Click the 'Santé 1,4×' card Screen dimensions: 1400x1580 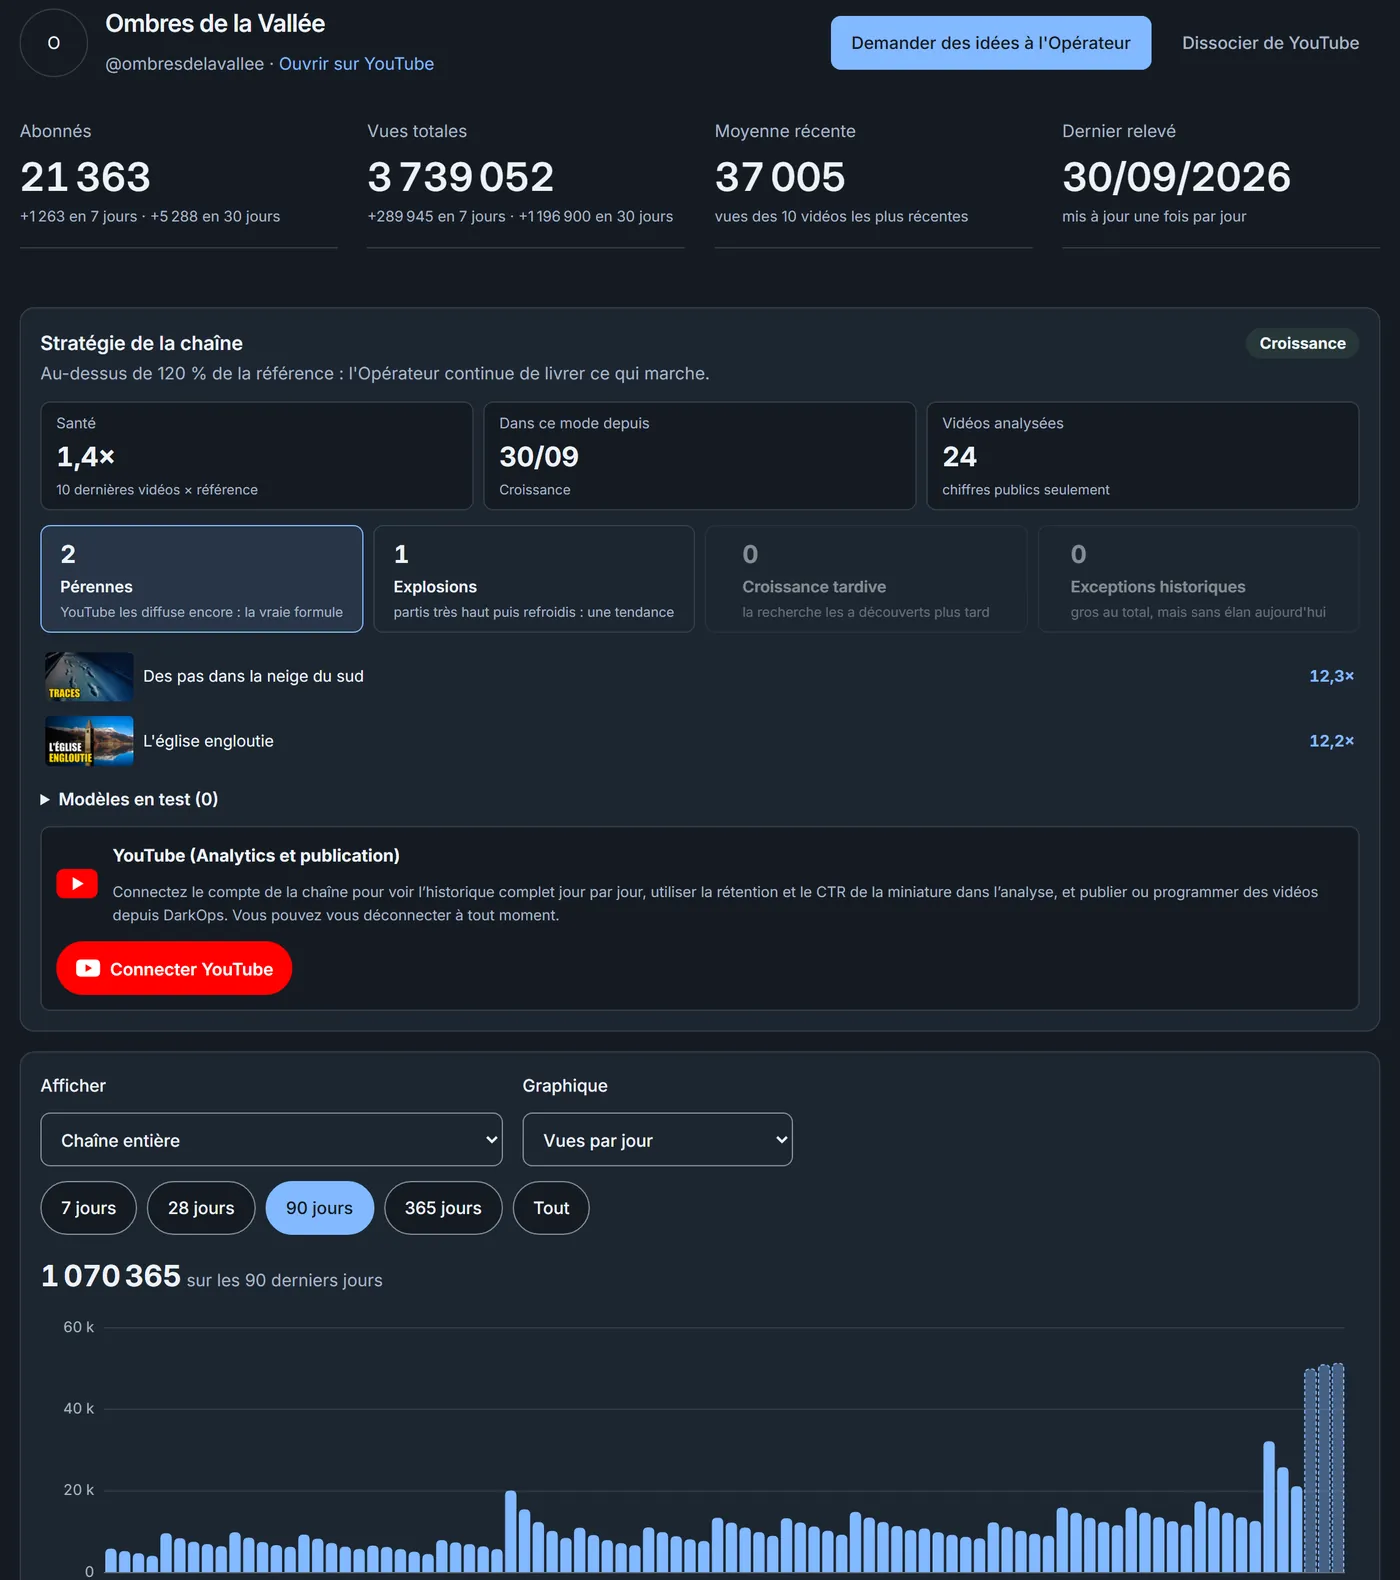[x=257, y=456]
